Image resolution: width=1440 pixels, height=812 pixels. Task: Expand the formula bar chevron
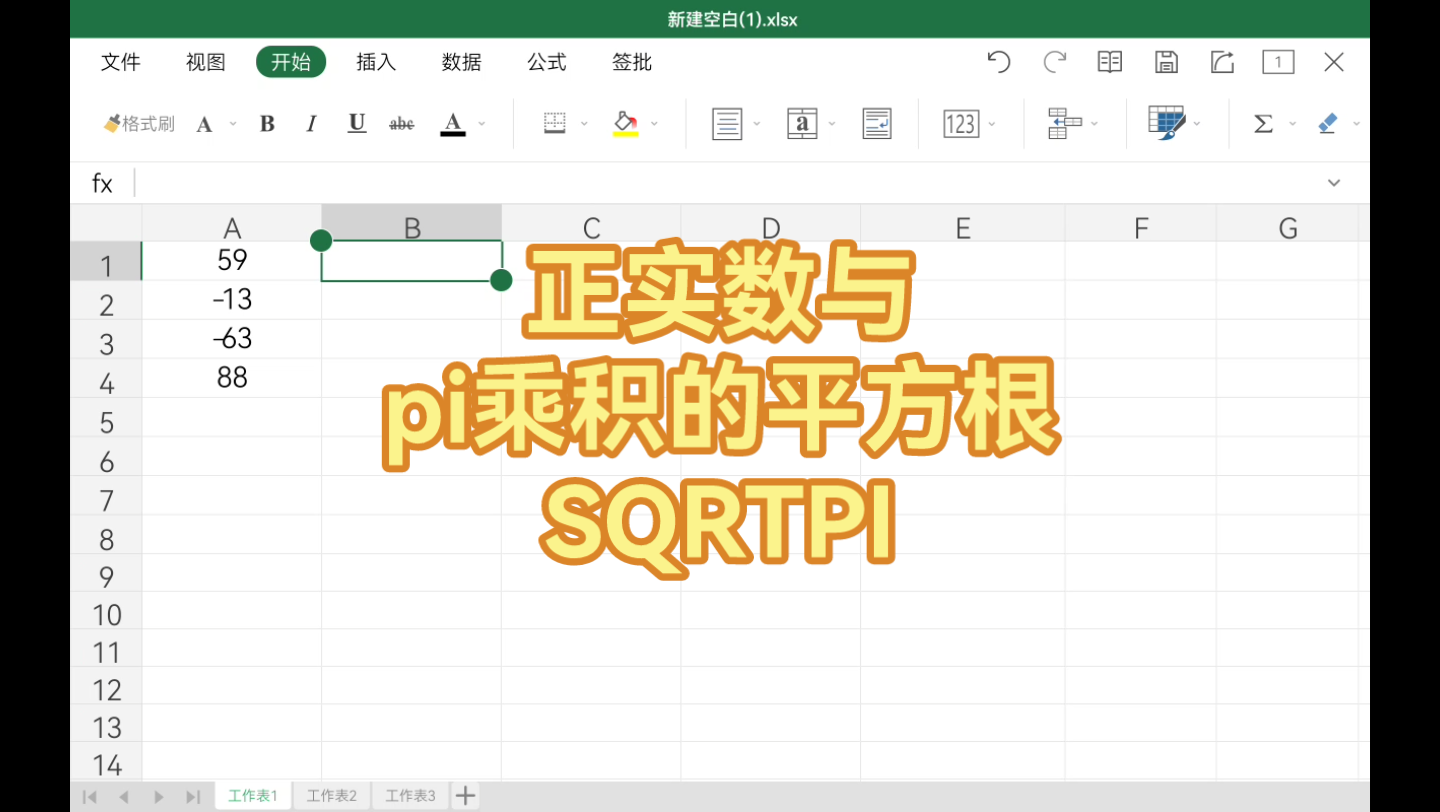[x=1334, y=183]
